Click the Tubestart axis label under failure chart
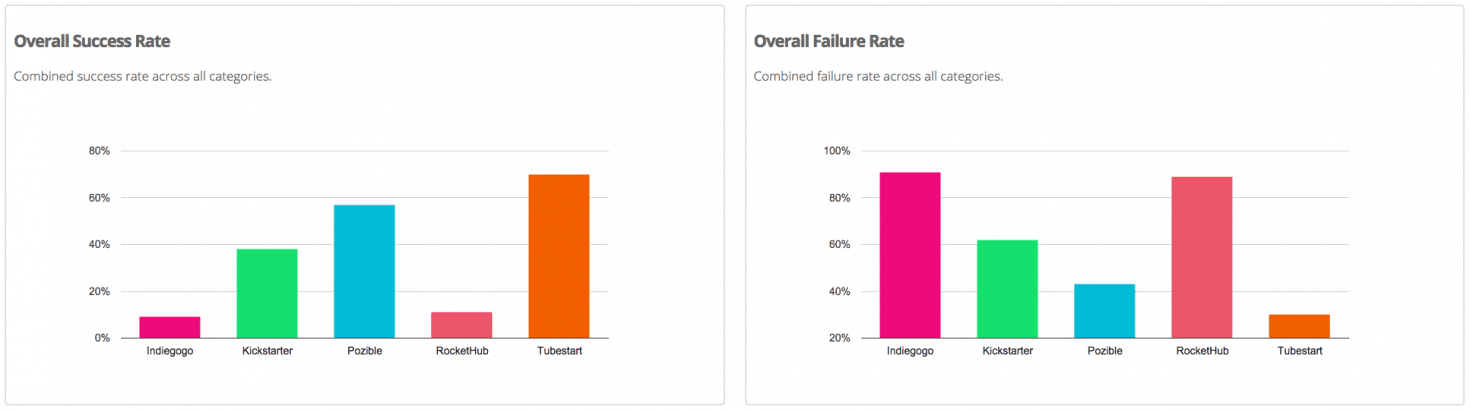The image size is (1470, 410). click(x=1299, y=352)
